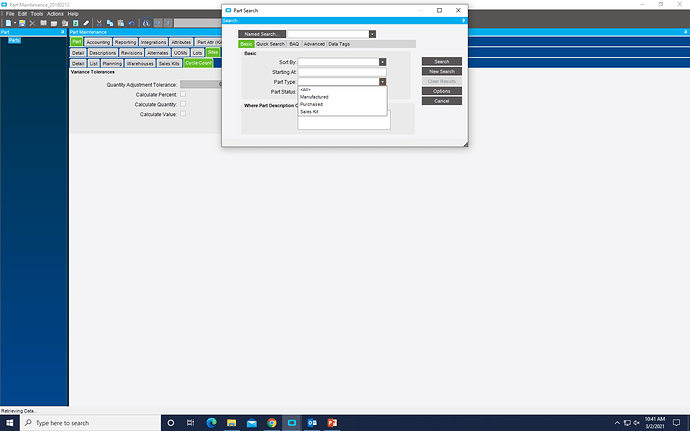This screenshot has height=431, width=690.
Task: Open the File menu
Action: tap(10, 14)
